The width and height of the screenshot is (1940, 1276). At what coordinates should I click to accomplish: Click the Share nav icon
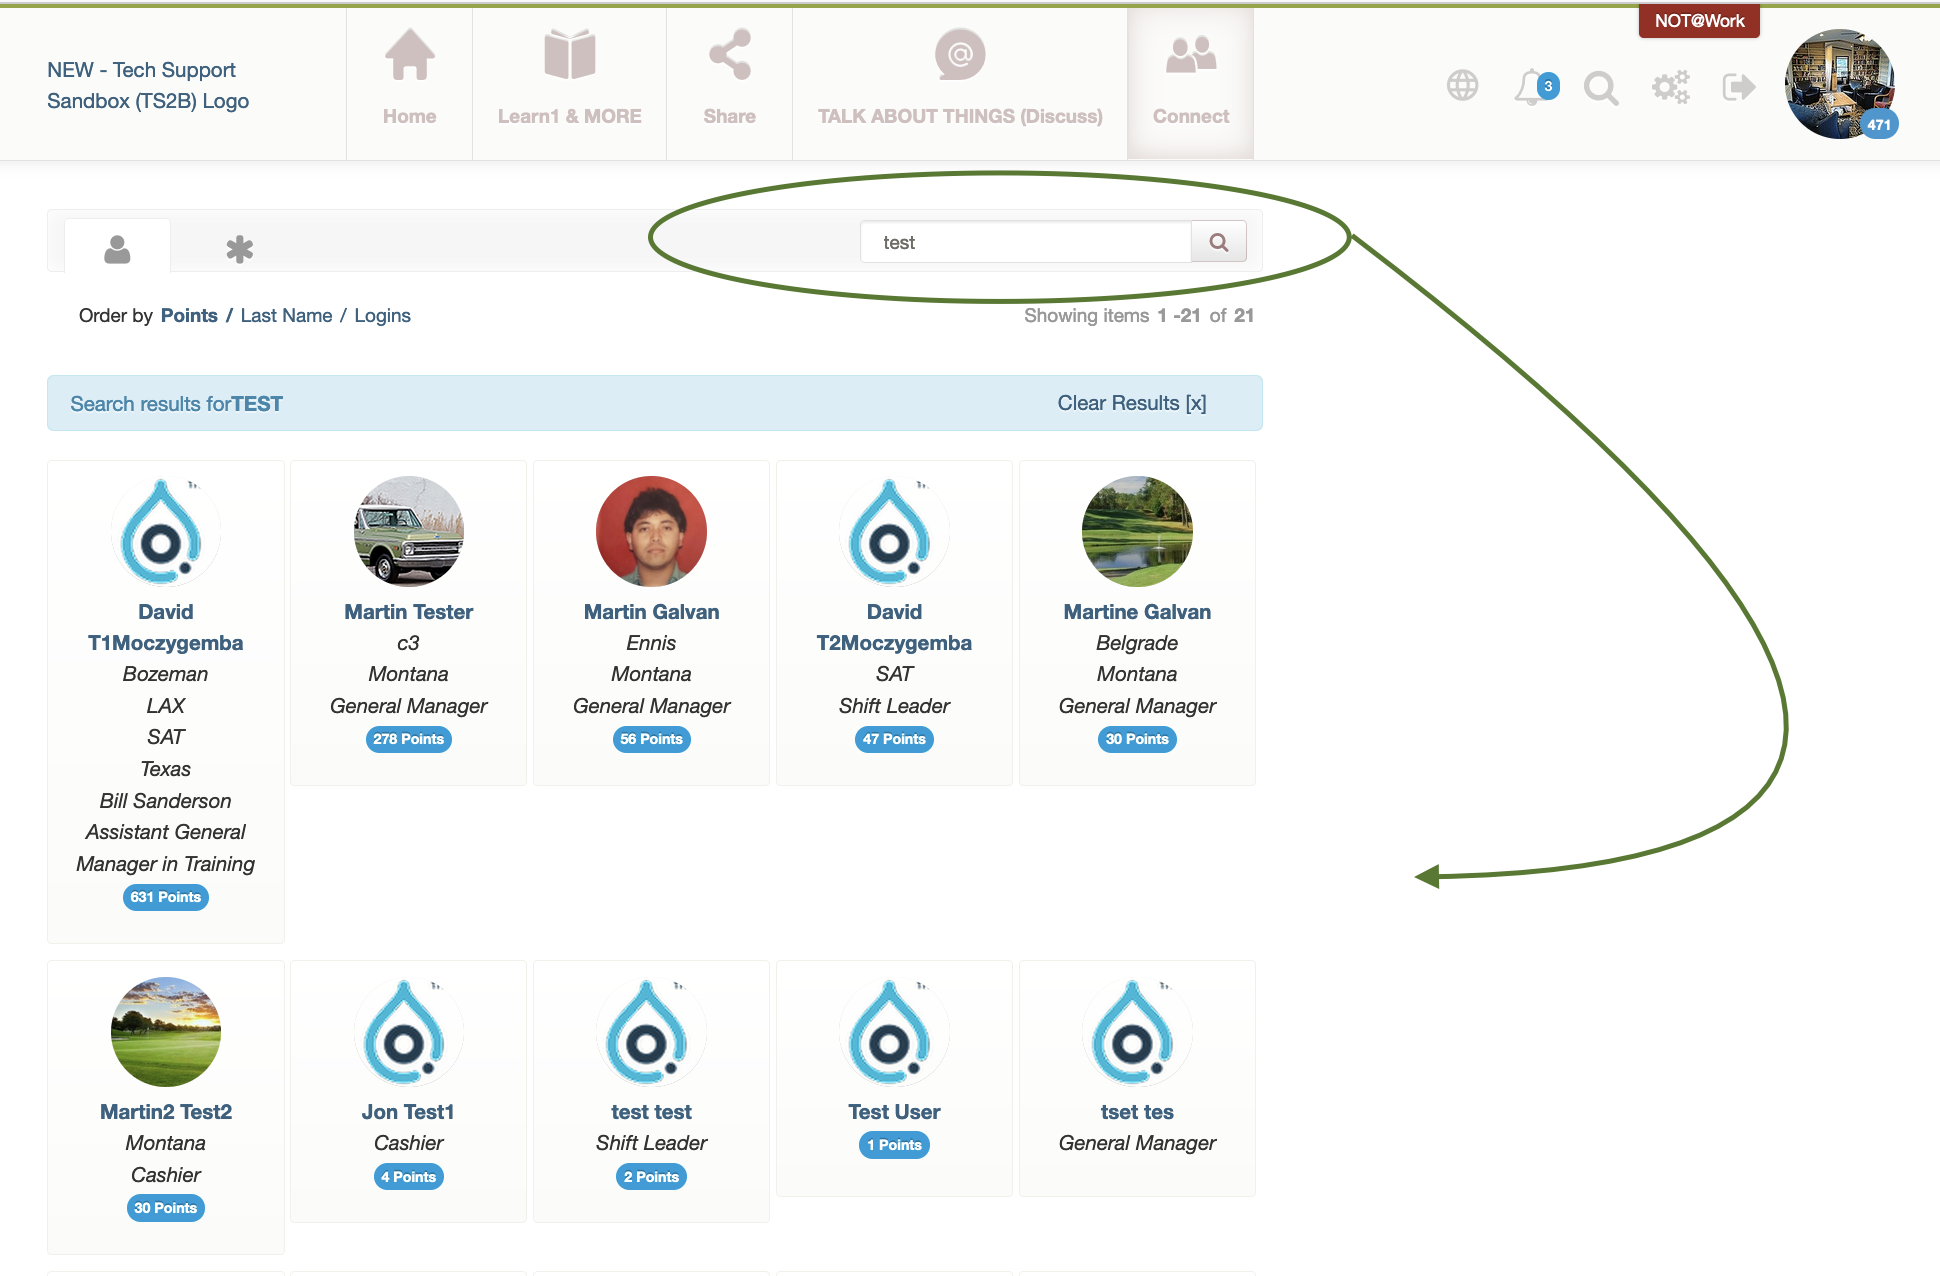tap(729, 56)
